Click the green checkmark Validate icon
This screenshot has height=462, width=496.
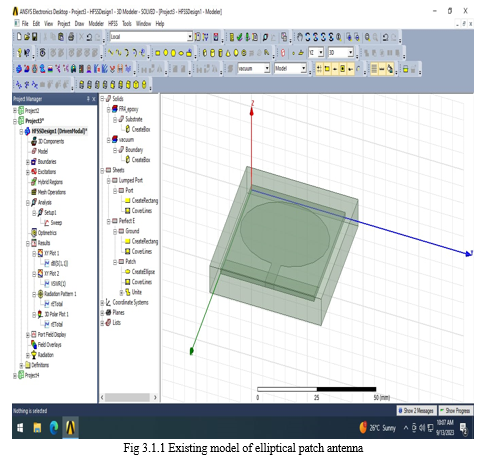pyautogui.click(x=240, y=37)
